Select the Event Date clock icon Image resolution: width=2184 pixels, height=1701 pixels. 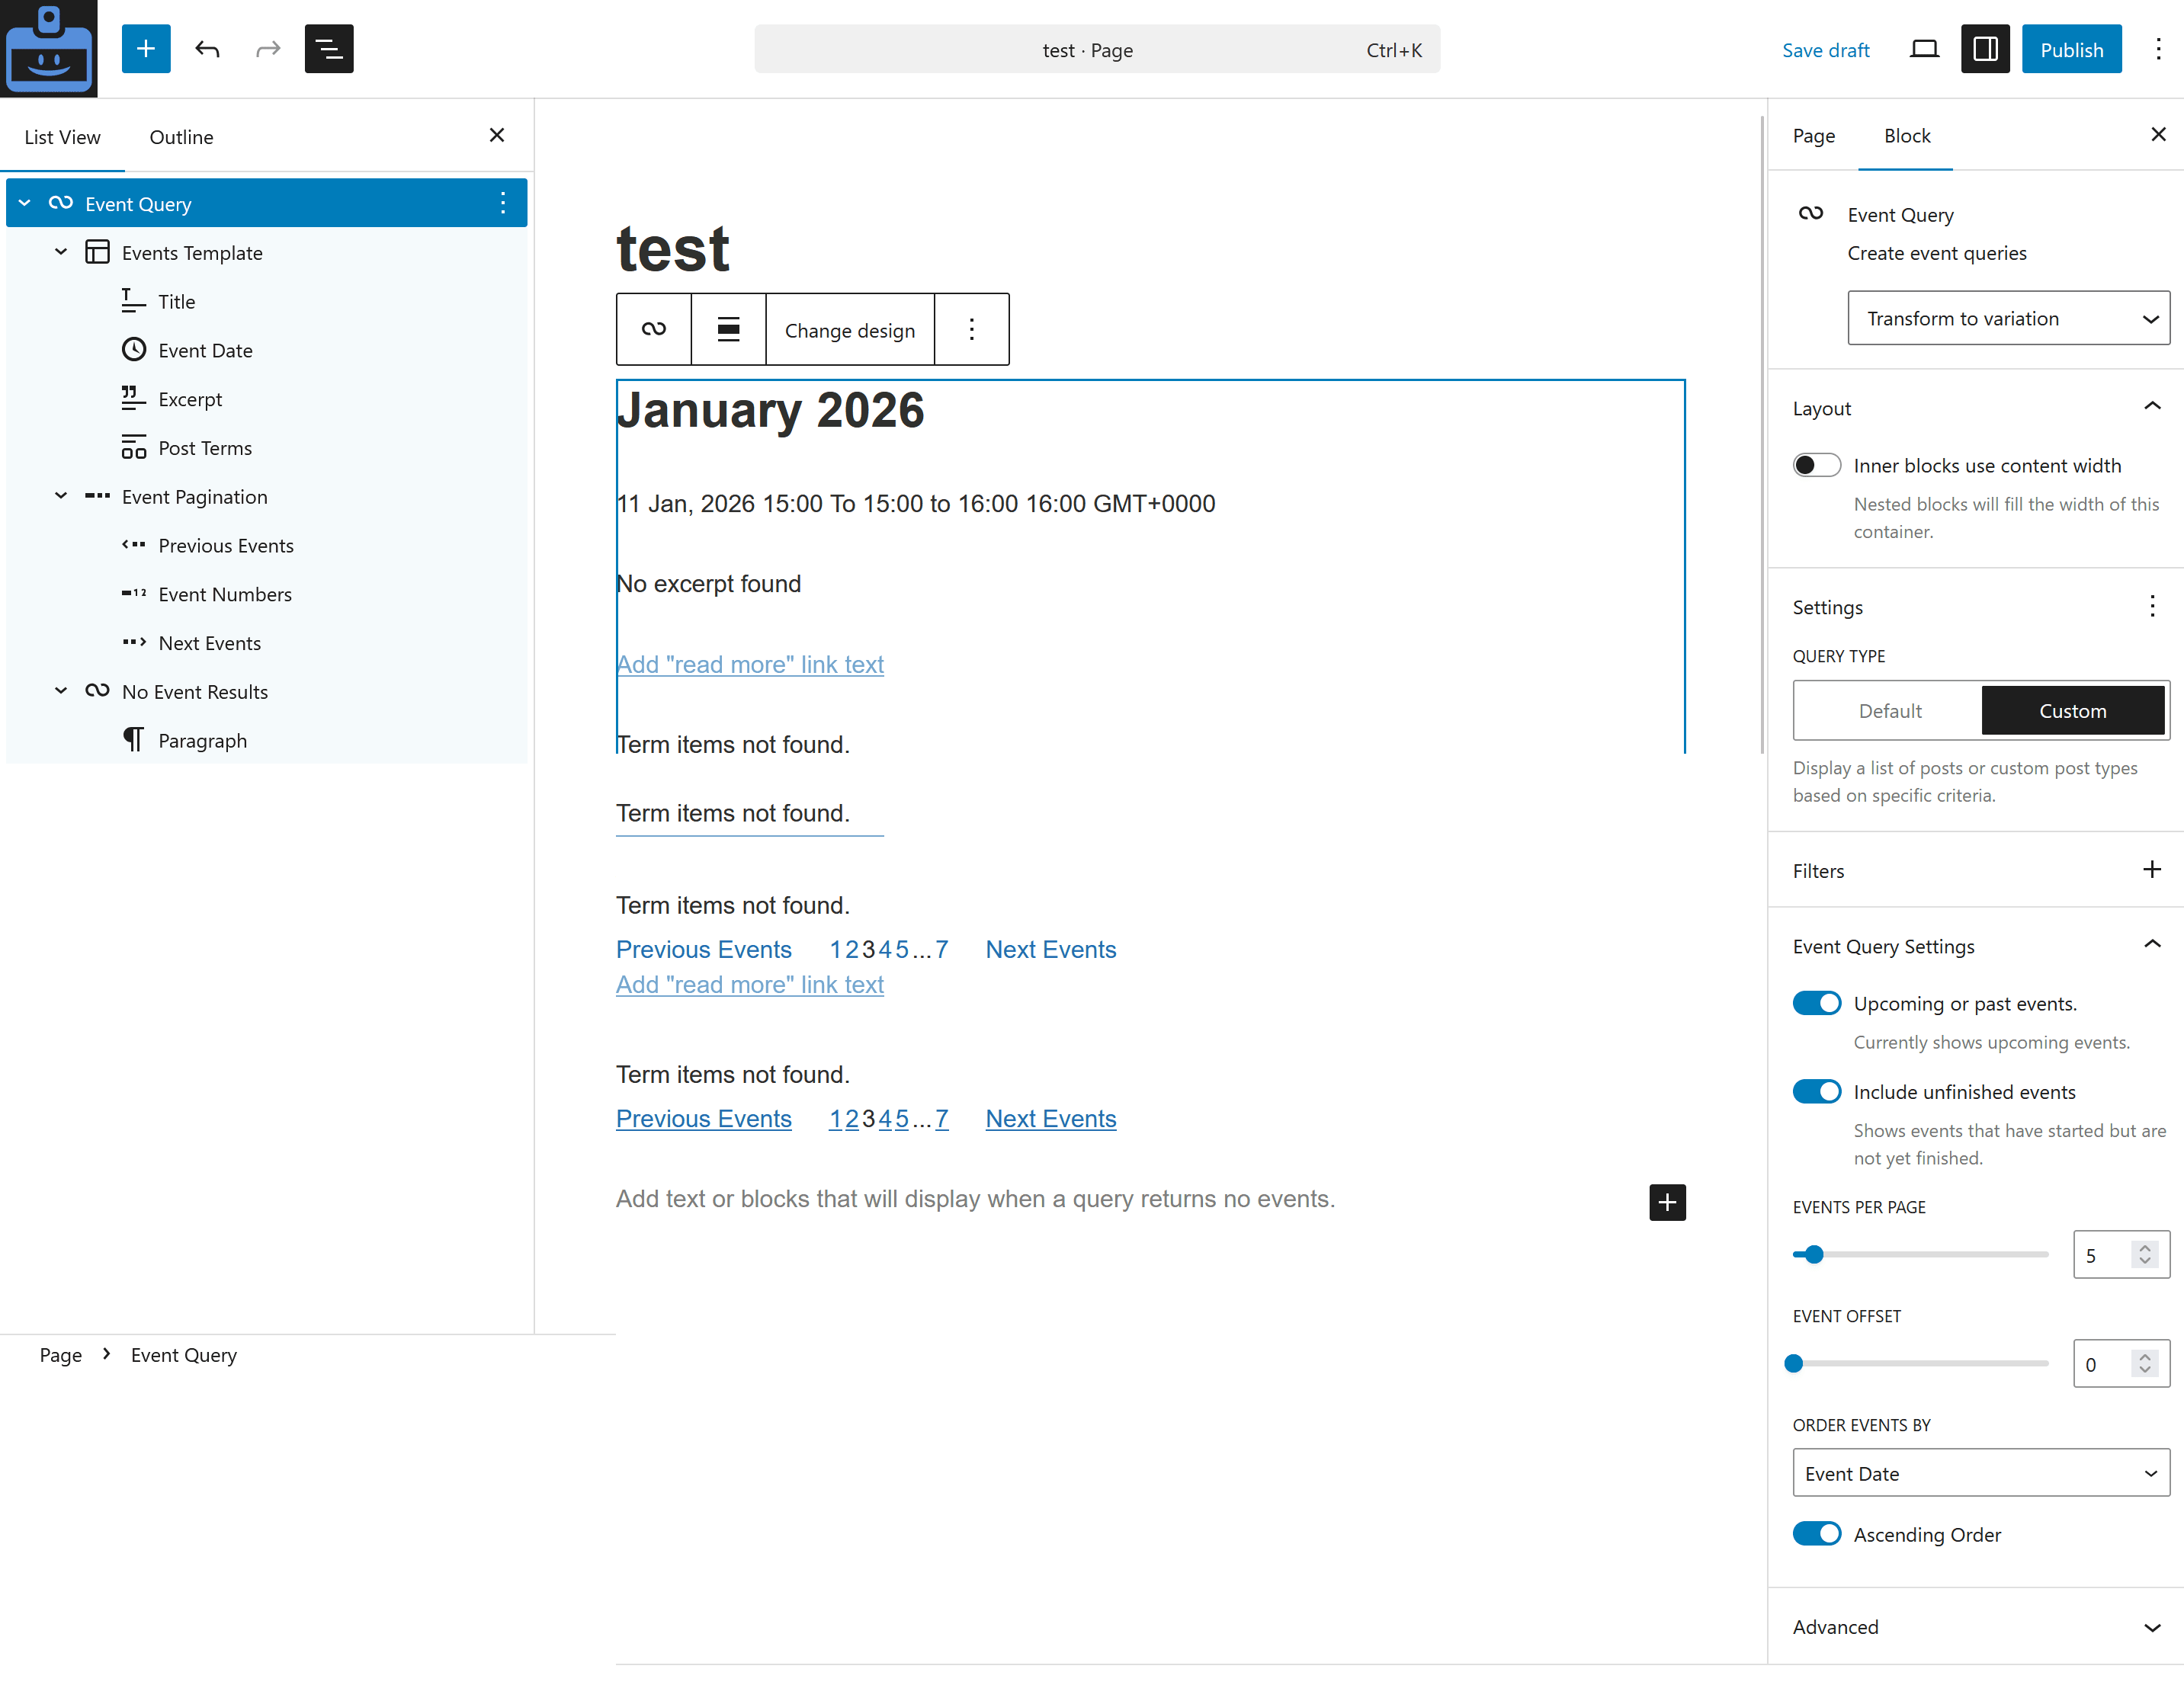pos(133,350)
